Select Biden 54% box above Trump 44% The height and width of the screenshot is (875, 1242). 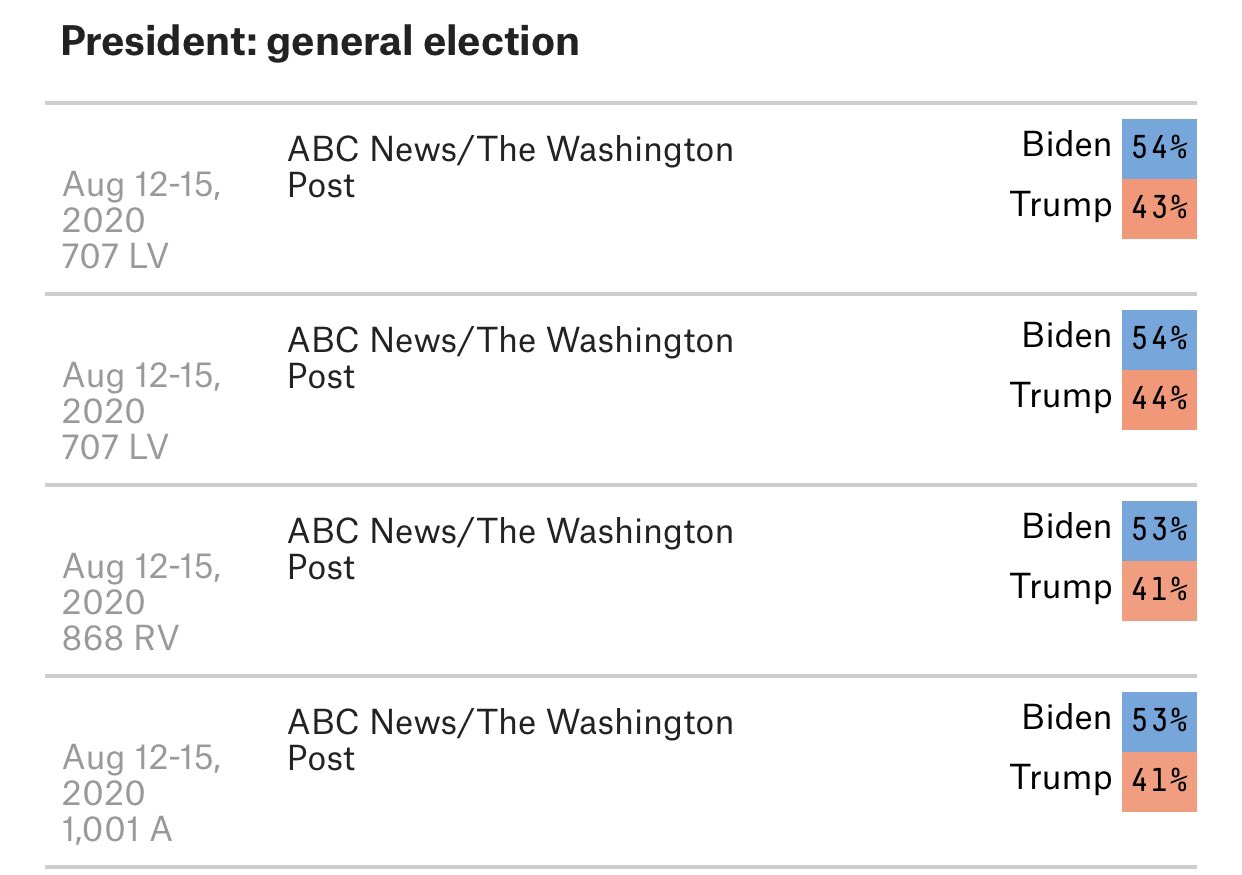(1159, 340)
